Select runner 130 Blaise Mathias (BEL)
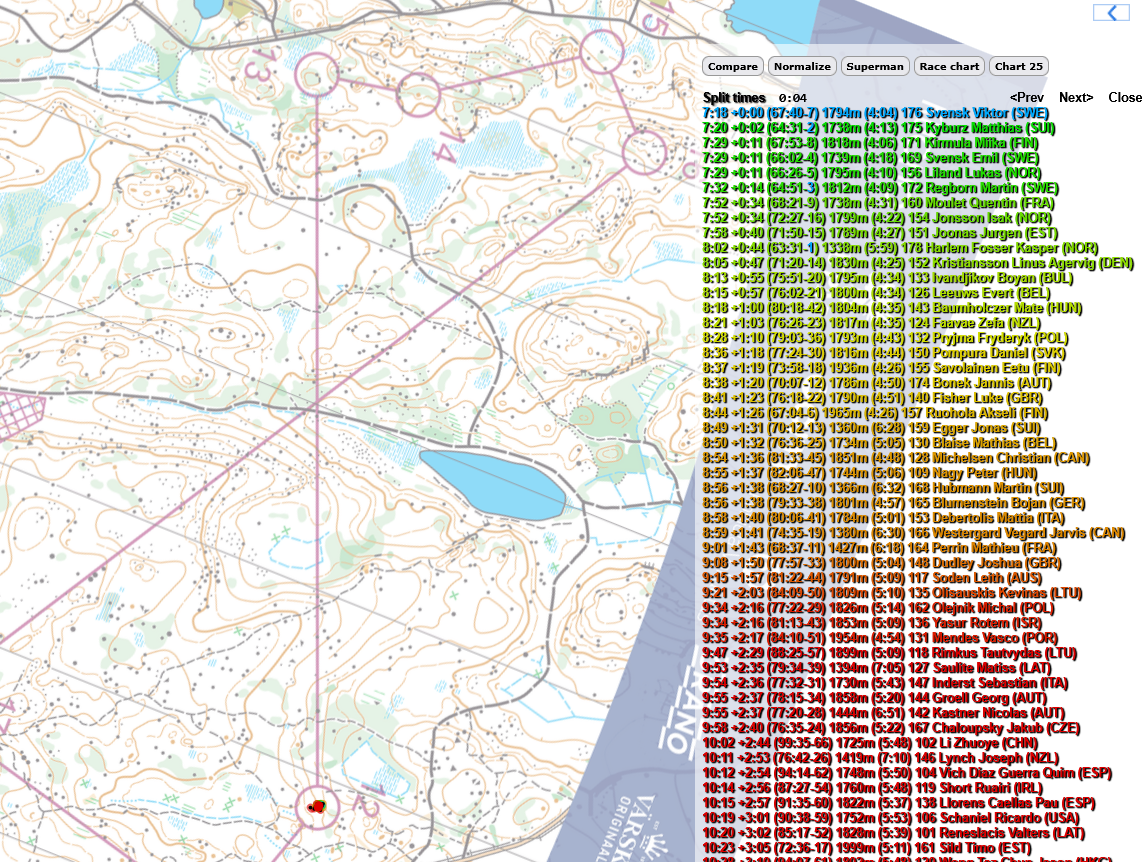Screen dimensions: 1142x862 [879, 443]
